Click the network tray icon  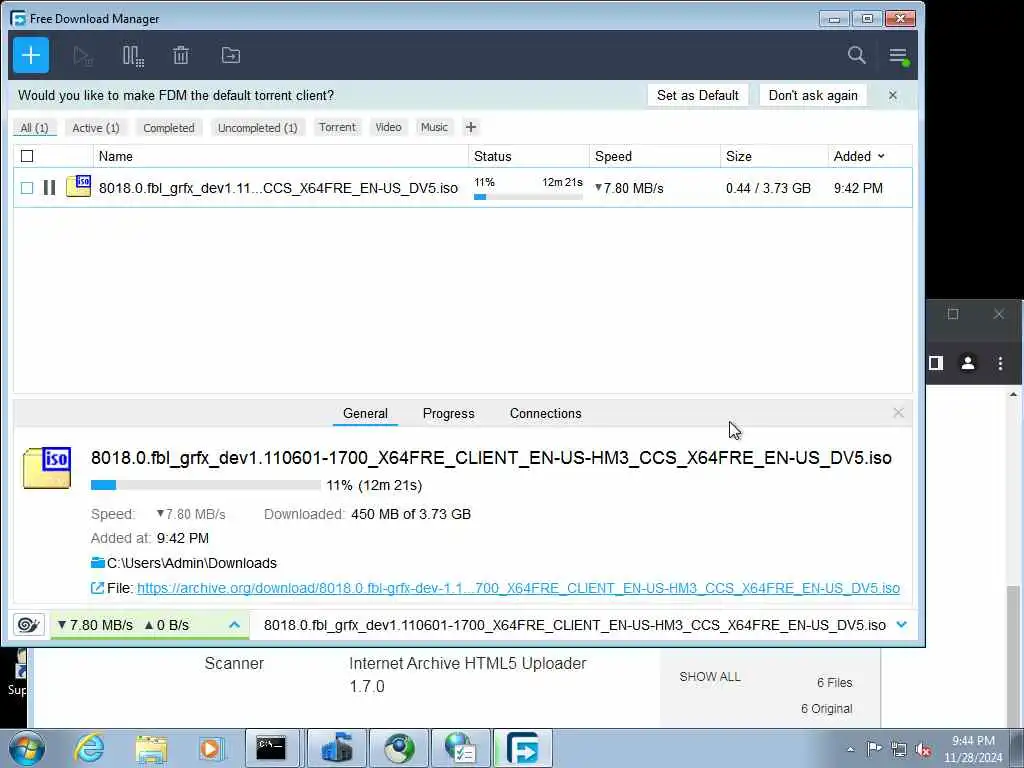tap(899, 749)
